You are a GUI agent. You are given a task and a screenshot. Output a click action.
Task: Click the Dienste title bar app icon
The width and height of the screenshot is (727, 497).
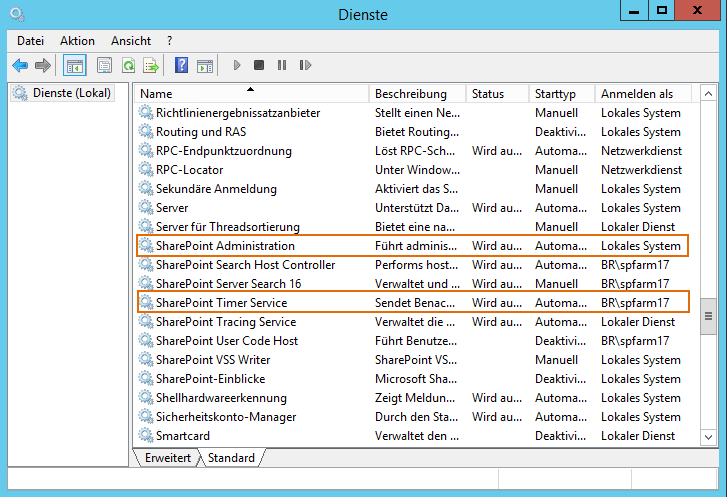17,14
